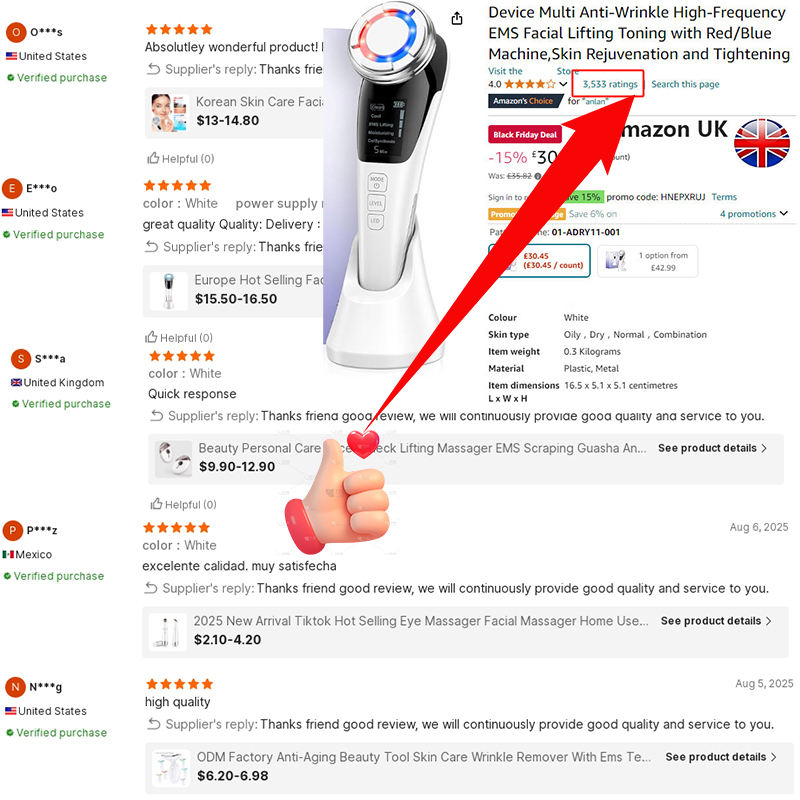Click the UK flag icon beside Amazon UK

point(762,143)
